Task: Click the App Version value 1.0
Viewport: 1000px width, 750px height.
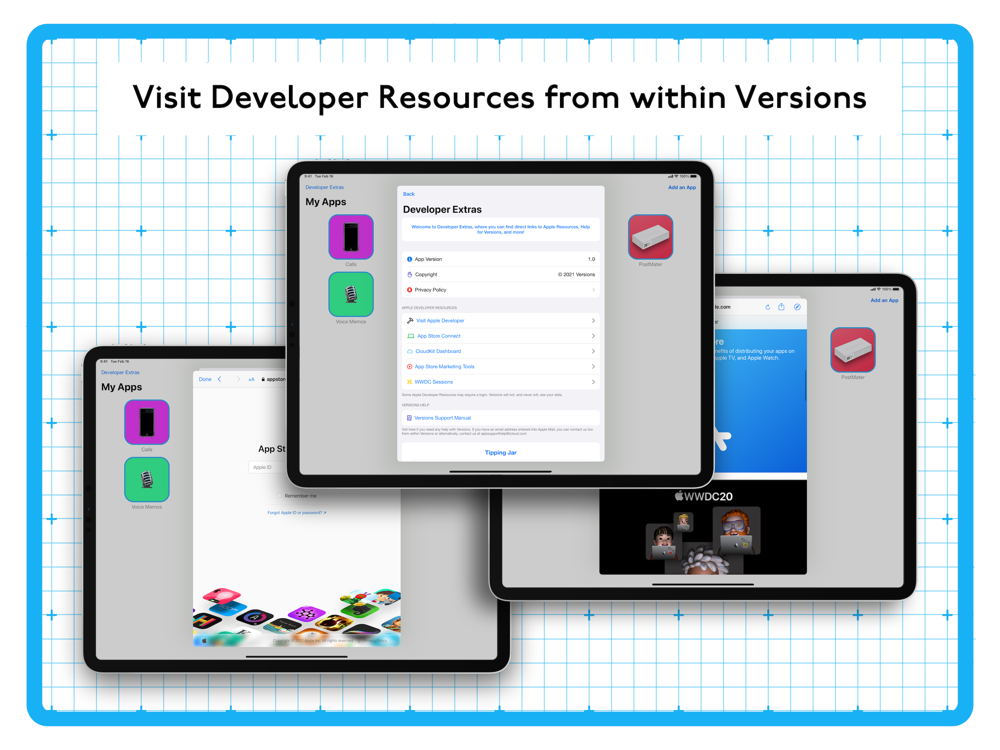Action: (591, 260)
